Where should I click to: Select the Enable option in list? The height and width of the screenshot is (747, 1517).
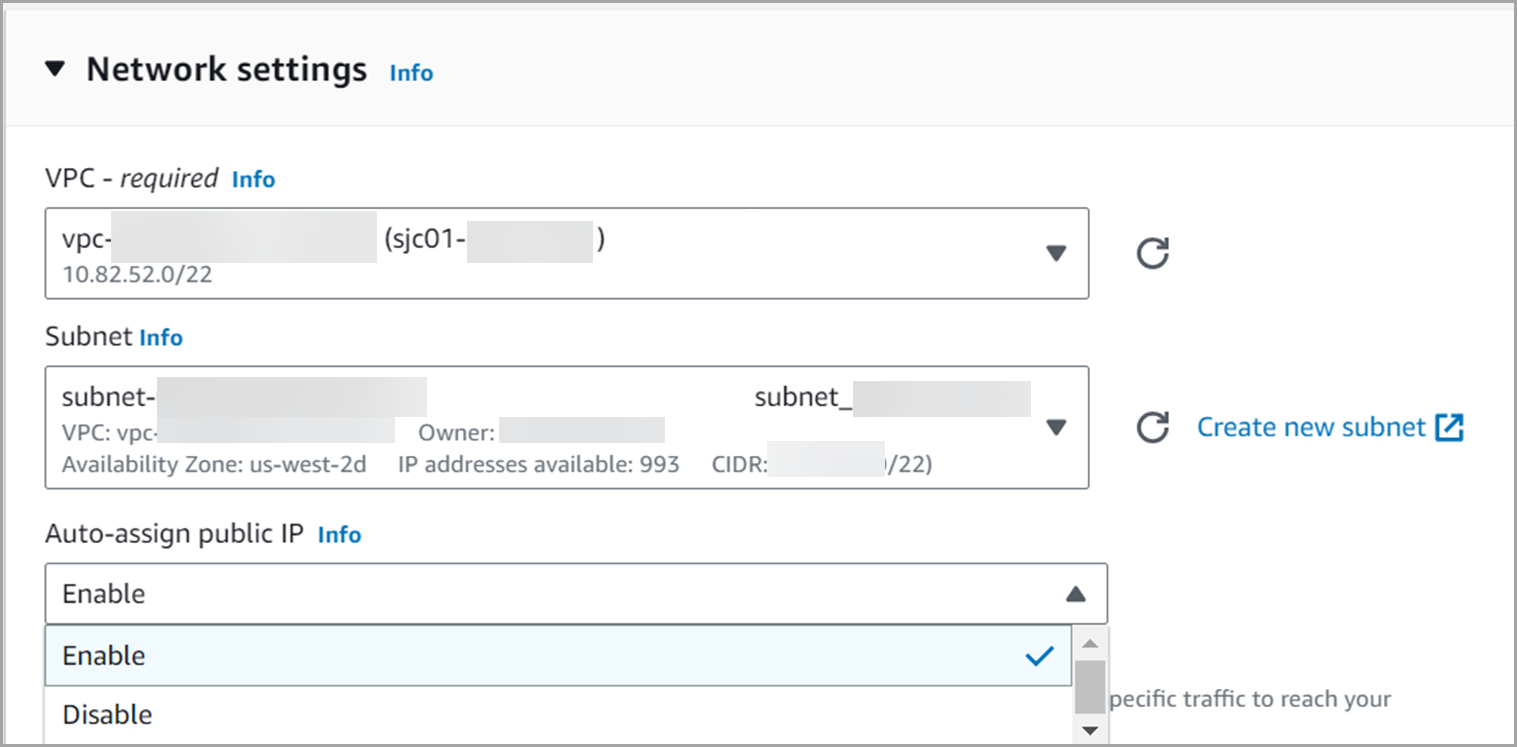click(x=558, y=656)
